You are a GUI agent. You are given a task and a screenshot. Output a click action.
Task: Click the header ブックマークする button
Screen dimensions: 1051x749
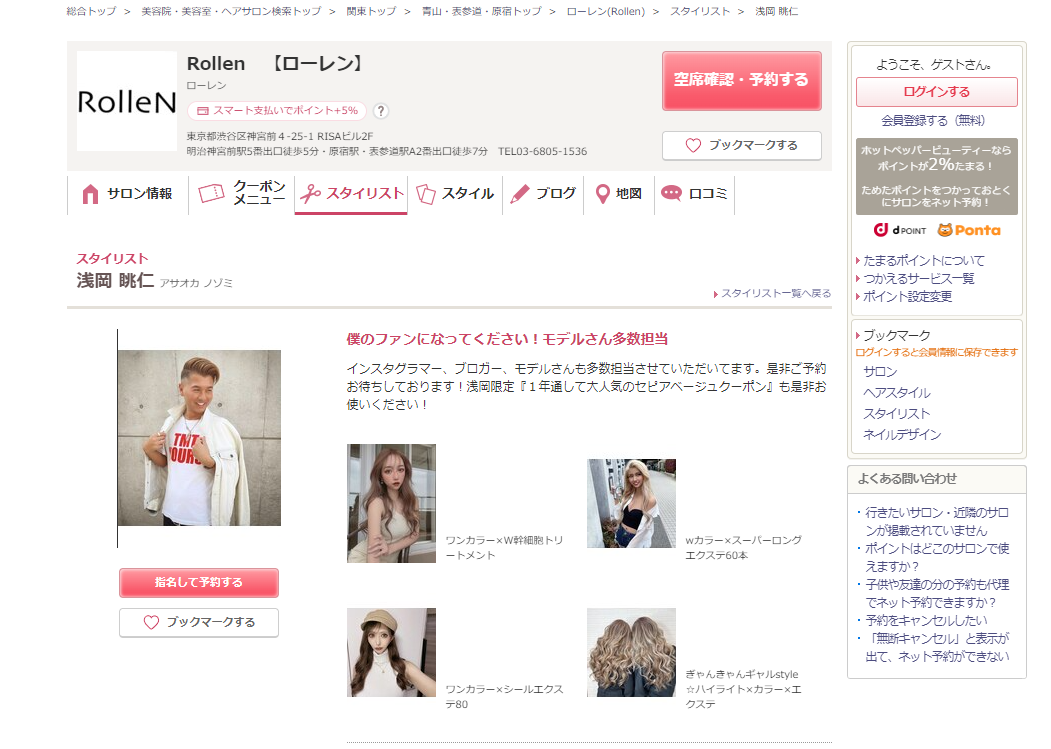click(x=741, y=146)
